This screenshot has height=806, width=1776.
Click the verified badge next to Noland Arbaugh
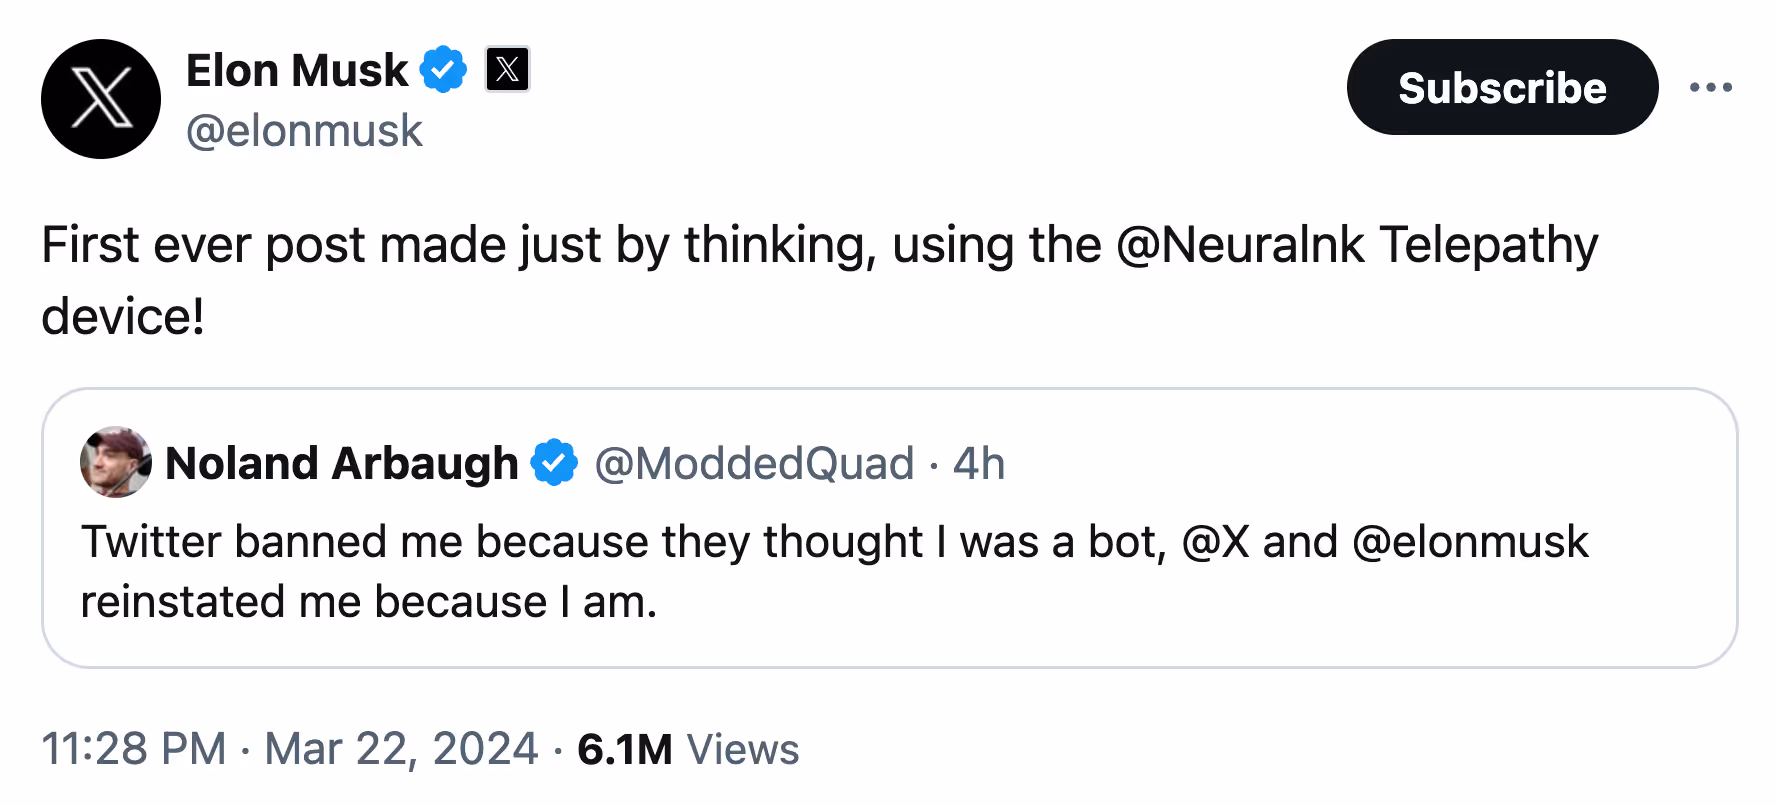(554, 463)
